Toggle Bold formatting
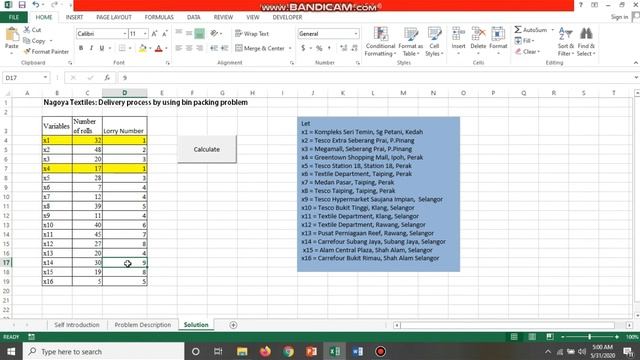640x360 pixels. [81, 48]
